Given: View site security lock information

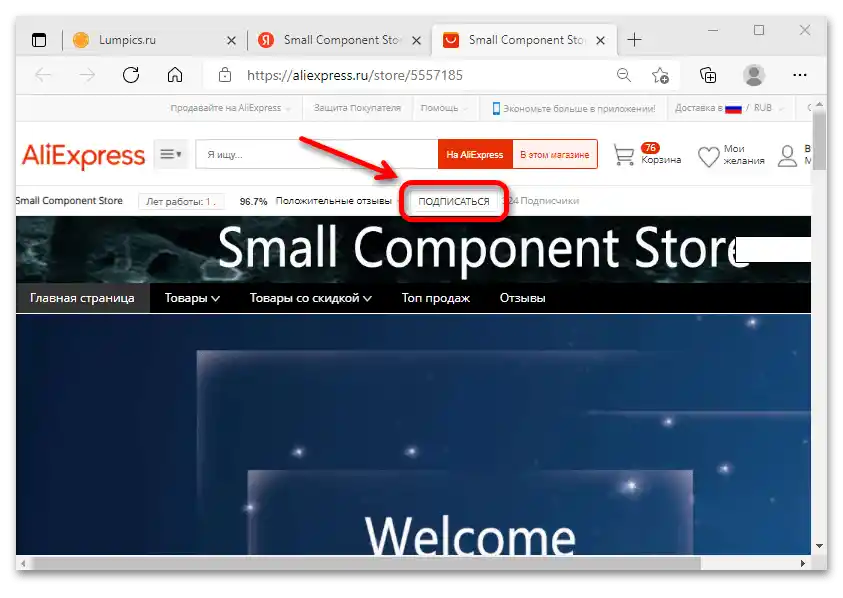Looking at the screenshot, I should [225, 75].
